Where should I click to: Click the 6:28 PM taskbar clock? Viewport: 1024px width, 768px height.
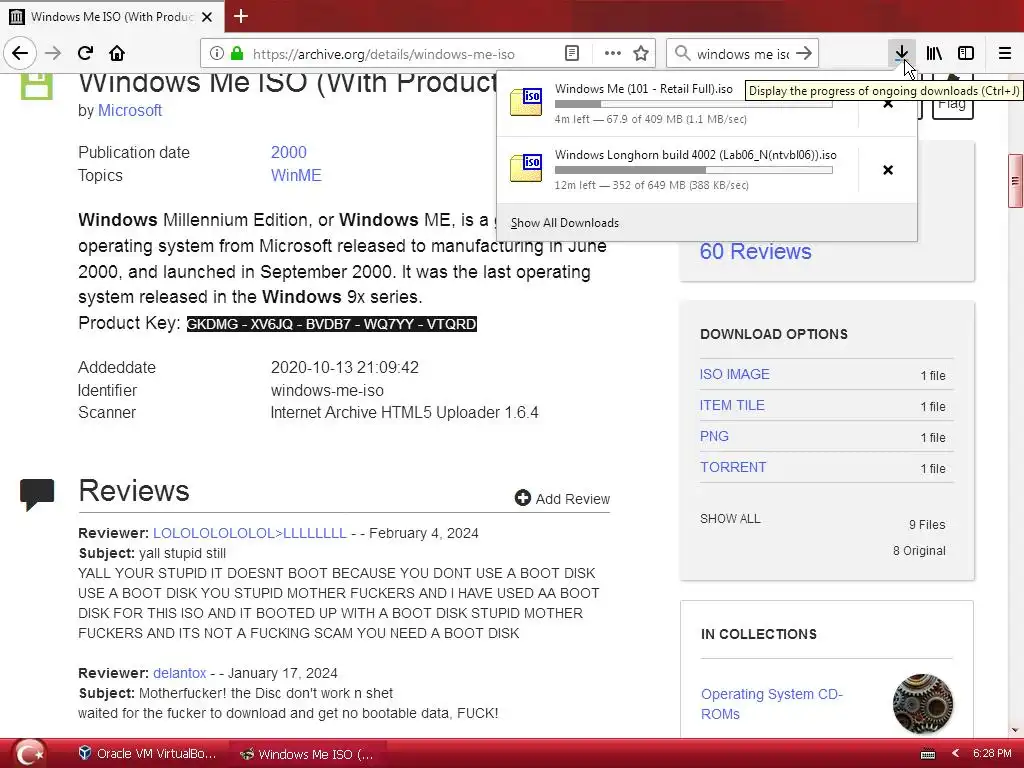(992, 754)
